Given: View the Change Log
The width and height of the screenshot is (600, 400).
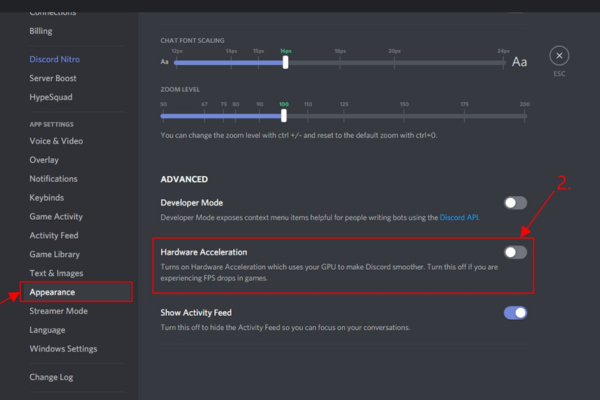Looking at the screenshot, I should point(51,377).
